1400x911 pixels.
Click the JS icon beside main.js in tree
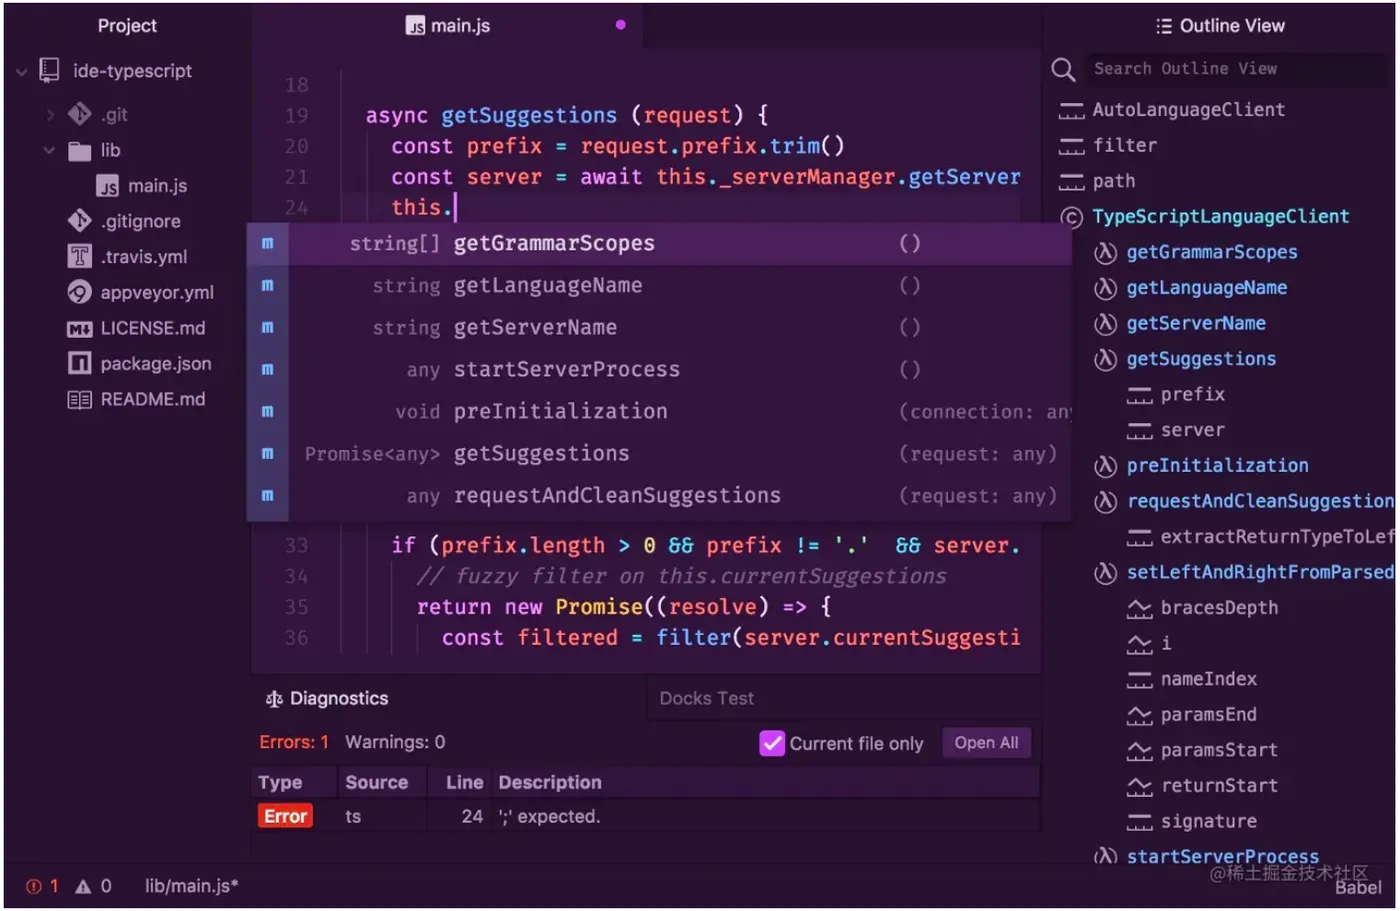point(108,187)
